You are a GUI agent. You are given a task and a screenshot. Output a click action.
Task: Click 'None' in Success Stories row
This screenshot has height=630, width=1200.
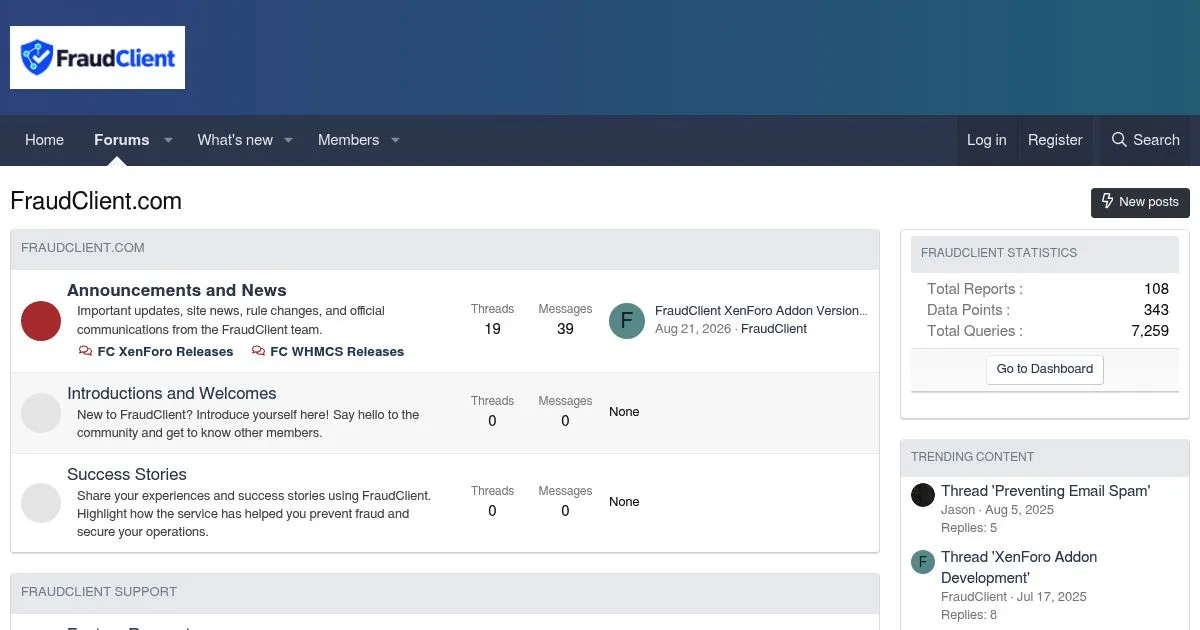pos(624,502)
